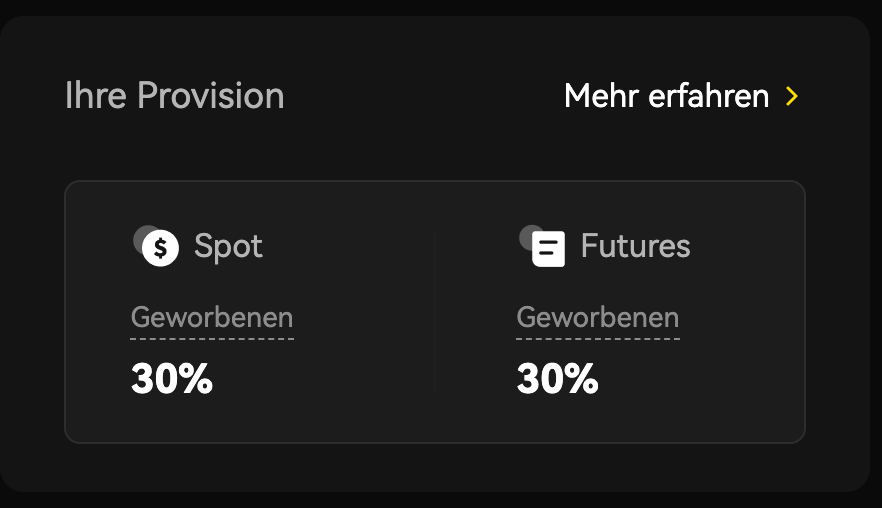Click the yellow chevron arrow icon

coord(792,96)
